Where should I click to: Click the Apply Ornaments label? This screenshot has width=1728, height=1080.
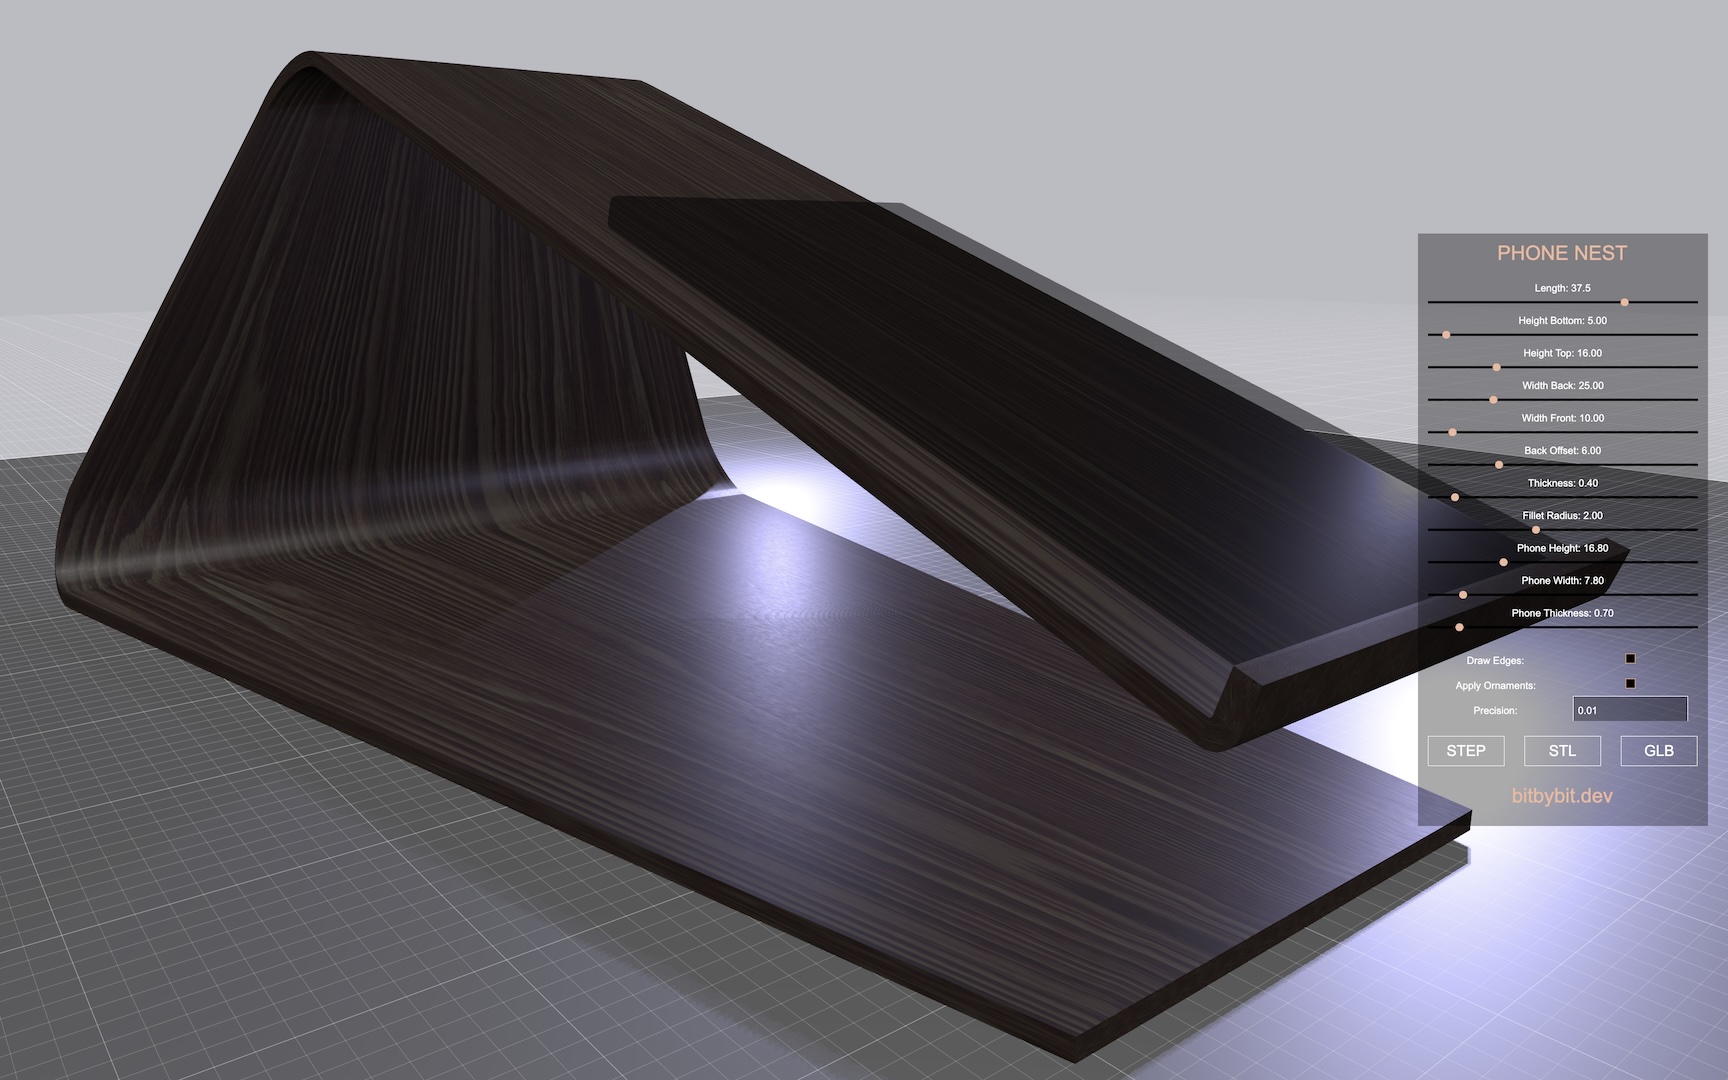point(1495,686)
